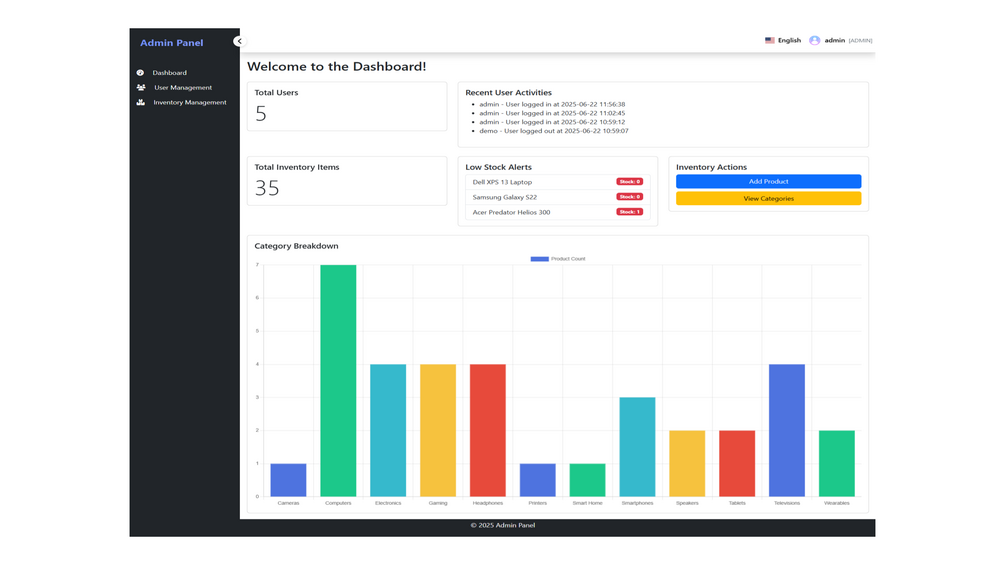Open the English language dropdown

click(x=783, y=40)
